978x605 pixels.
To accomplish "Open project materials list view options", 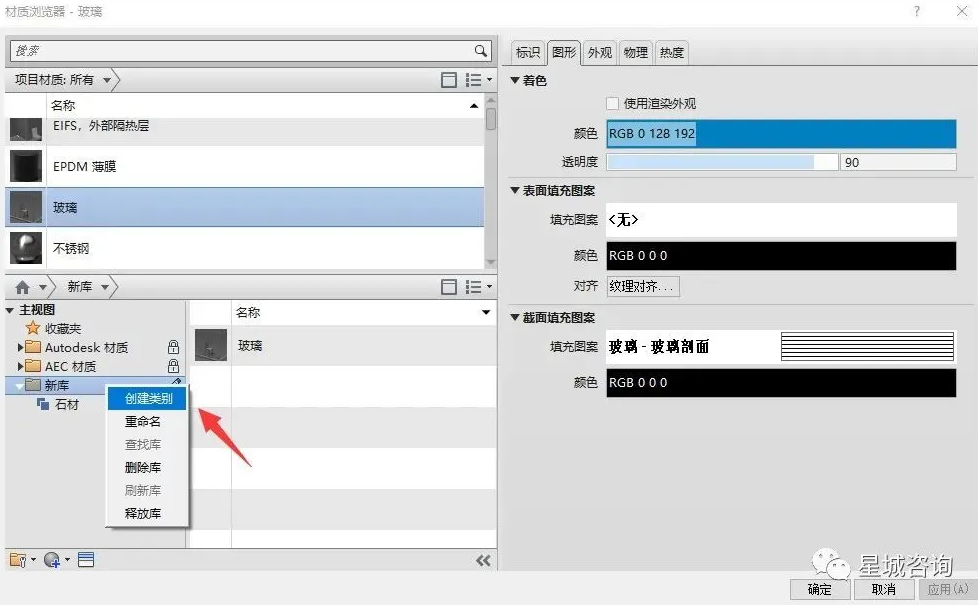I will (x=479, y=80).
